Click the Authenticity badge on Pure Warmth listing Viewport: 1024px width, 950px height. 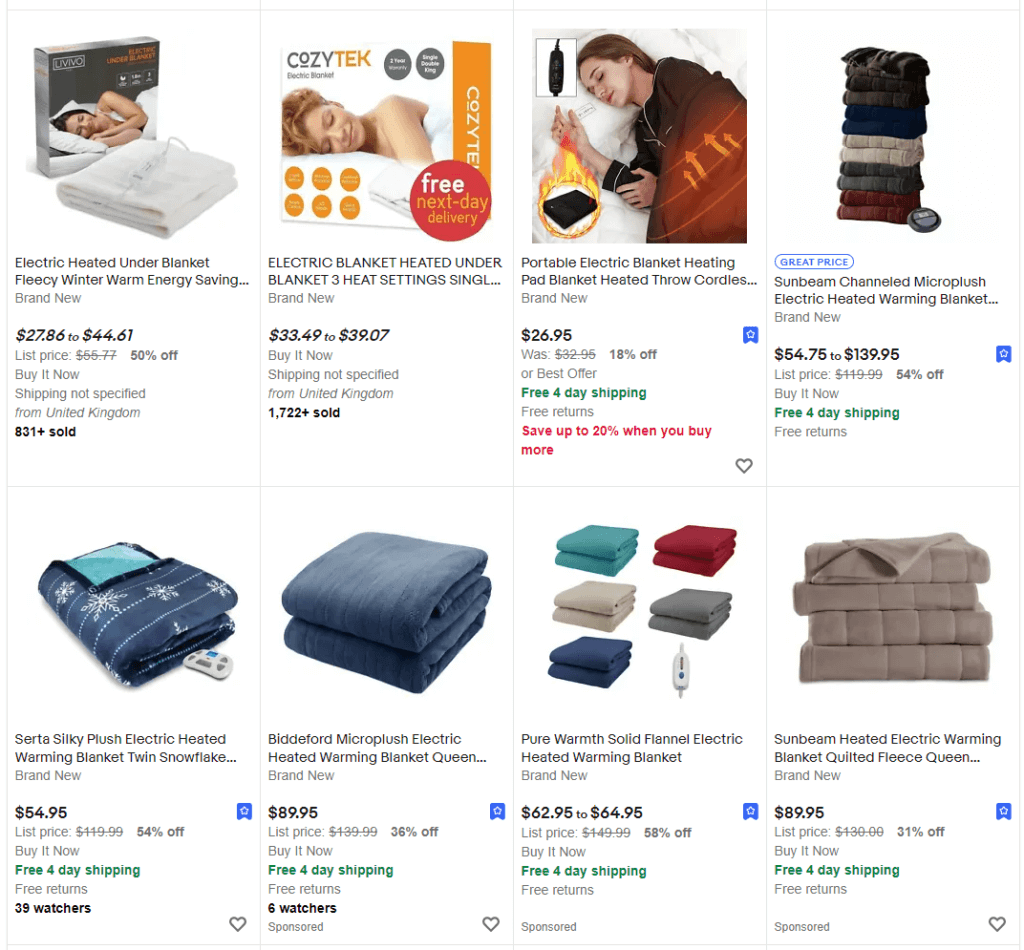point(751,812)
